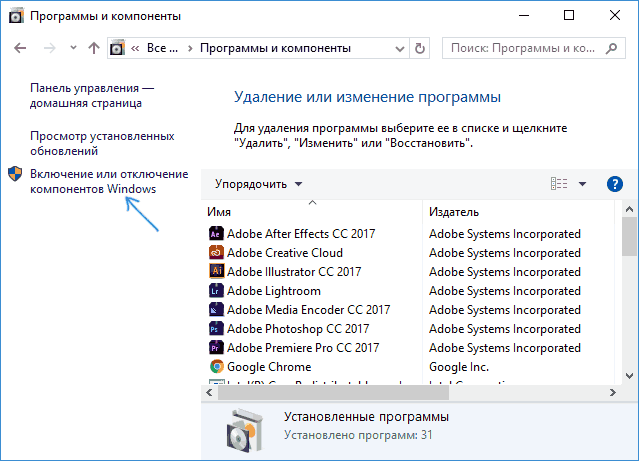
Task: Refresh the programs list
Action: click(x=420, y=48)
